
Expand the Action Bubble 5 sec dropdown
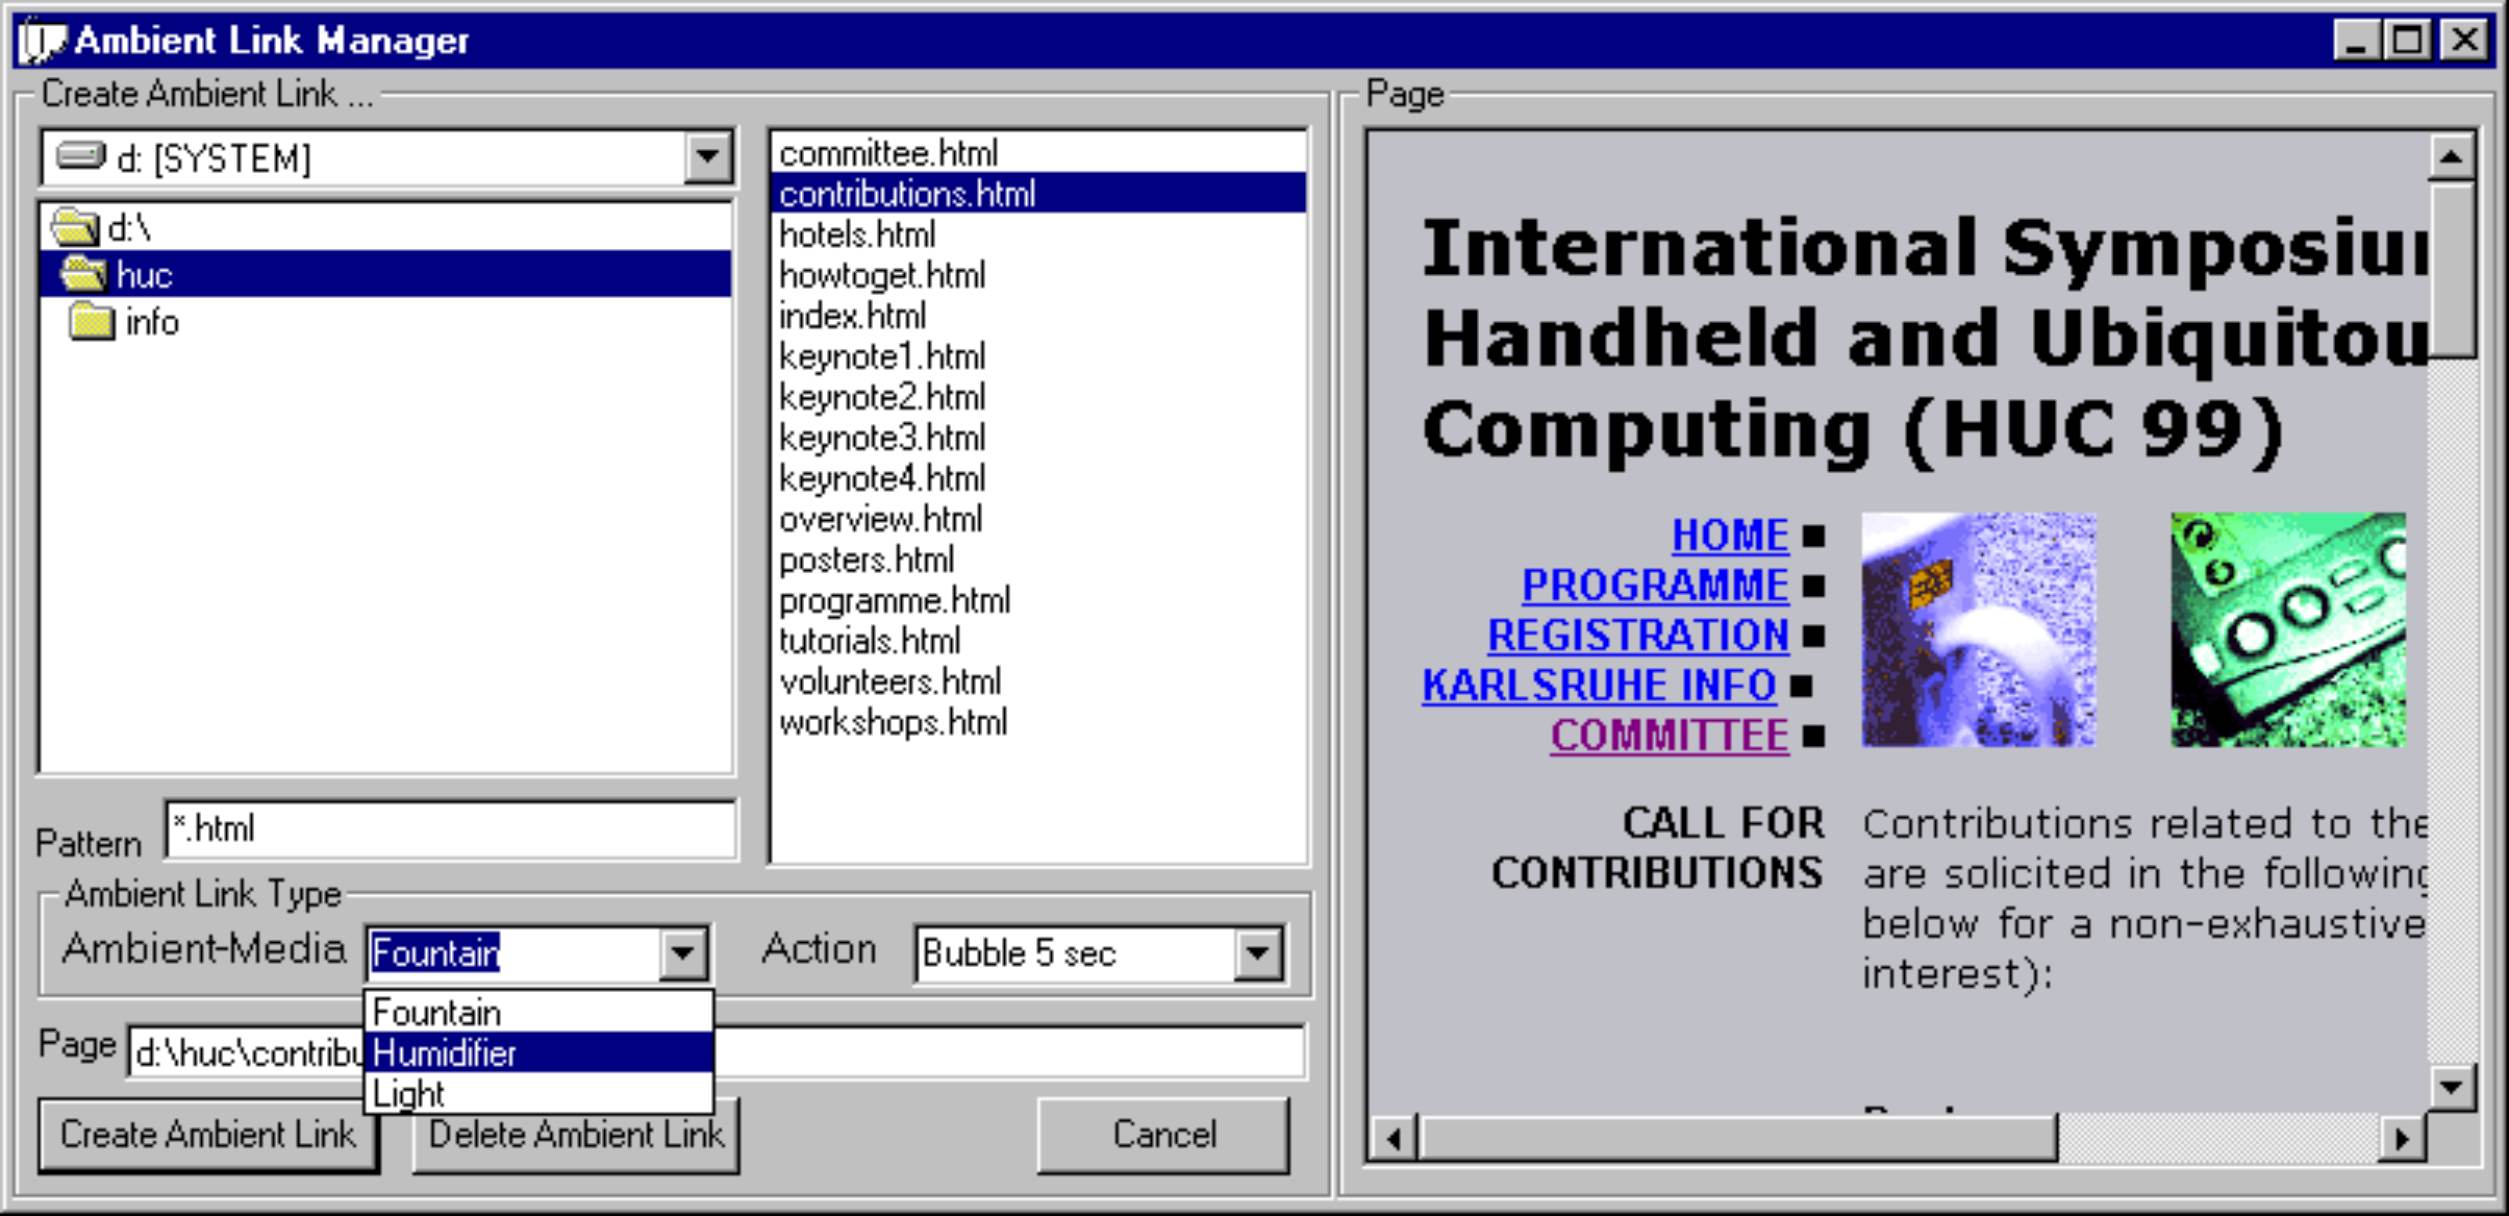(1258, 953)
